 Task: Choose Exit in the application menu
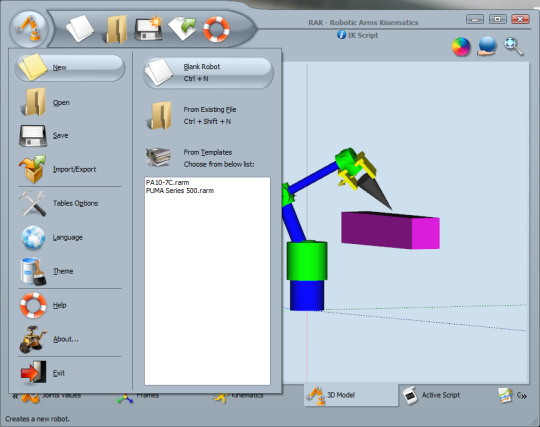pyautogui.click(x=70, y=373)
